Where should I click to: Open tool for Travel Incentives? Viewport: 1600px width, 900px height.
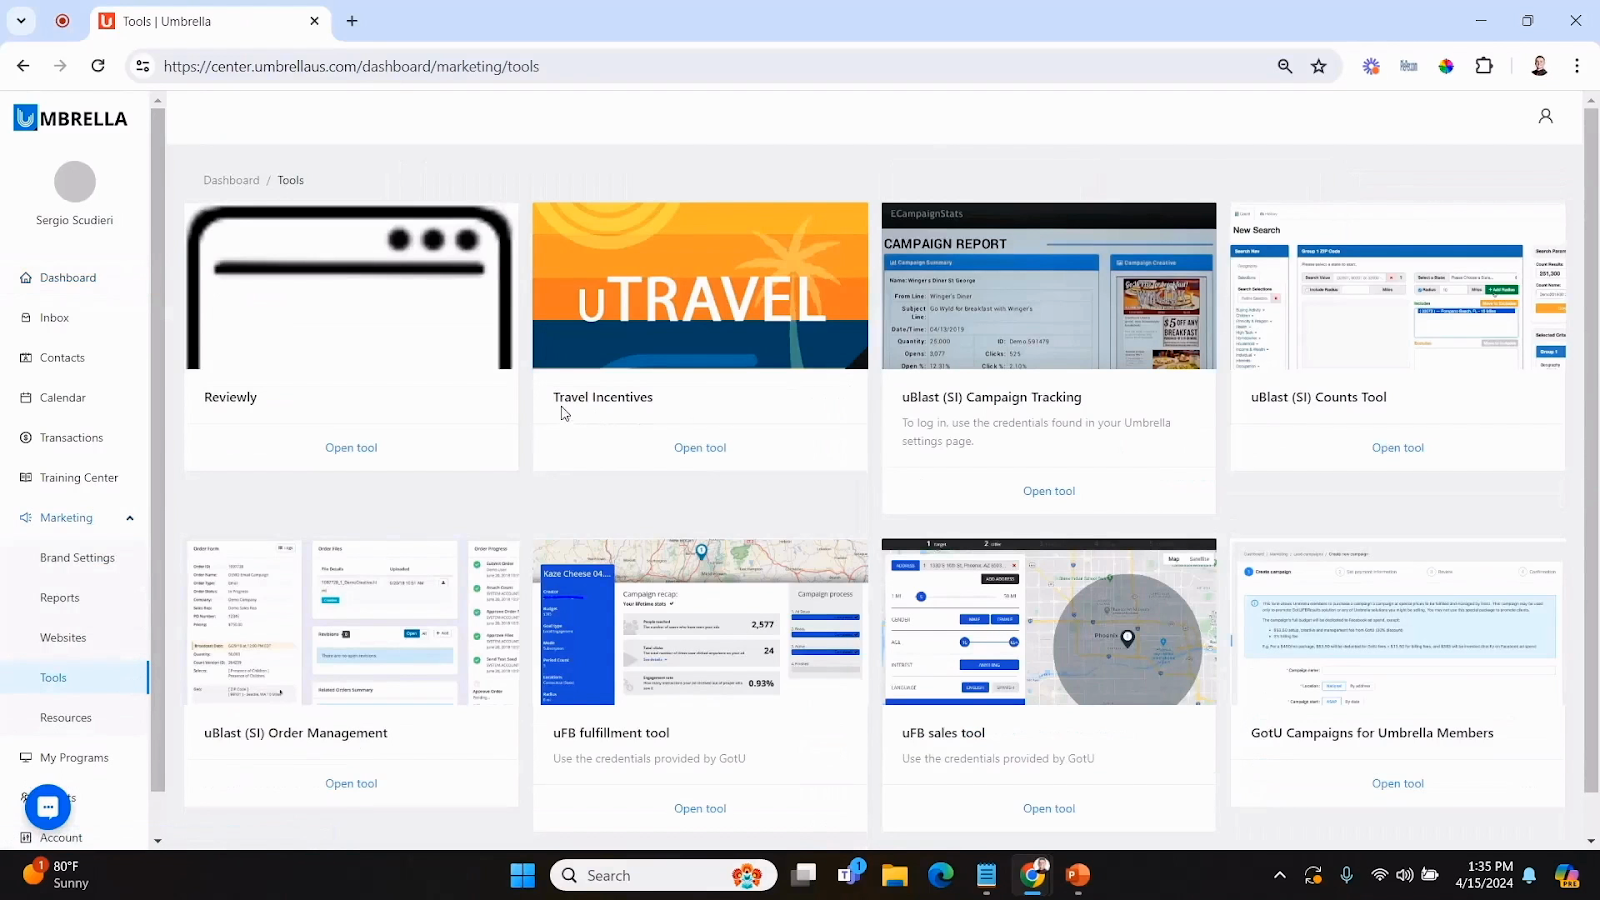(x=700, y=448)
